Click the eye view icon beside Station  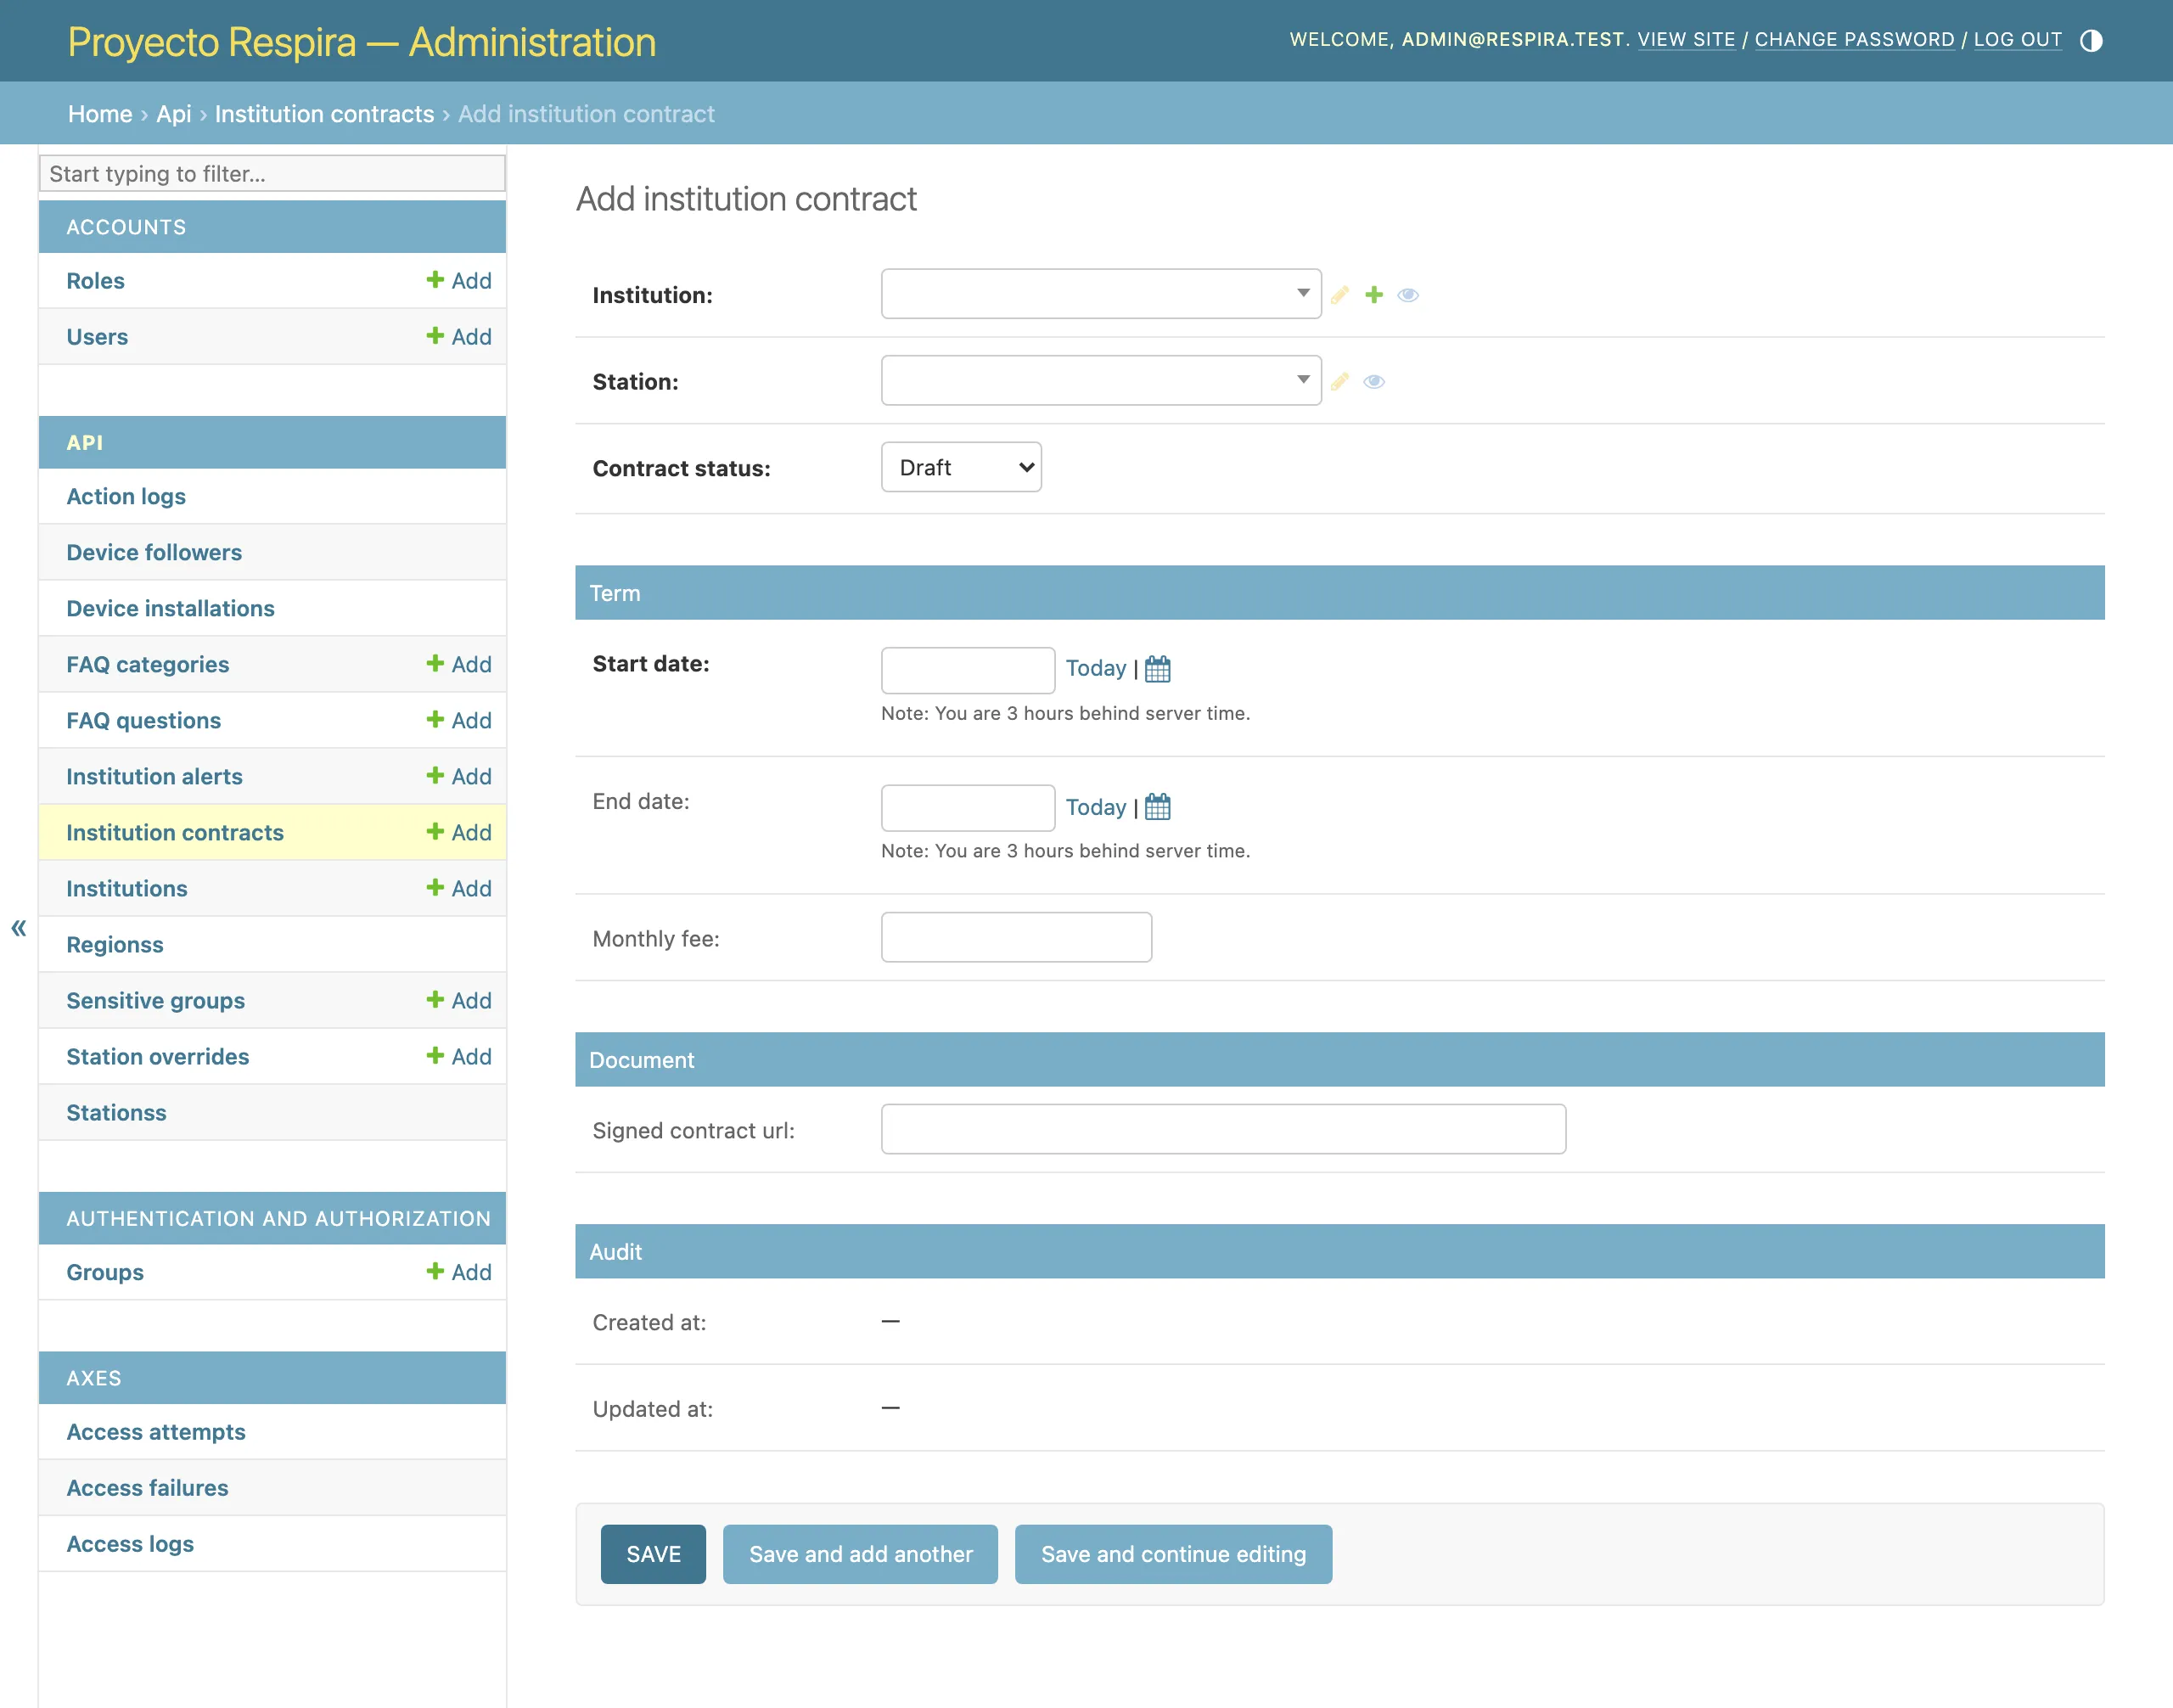1374,381
